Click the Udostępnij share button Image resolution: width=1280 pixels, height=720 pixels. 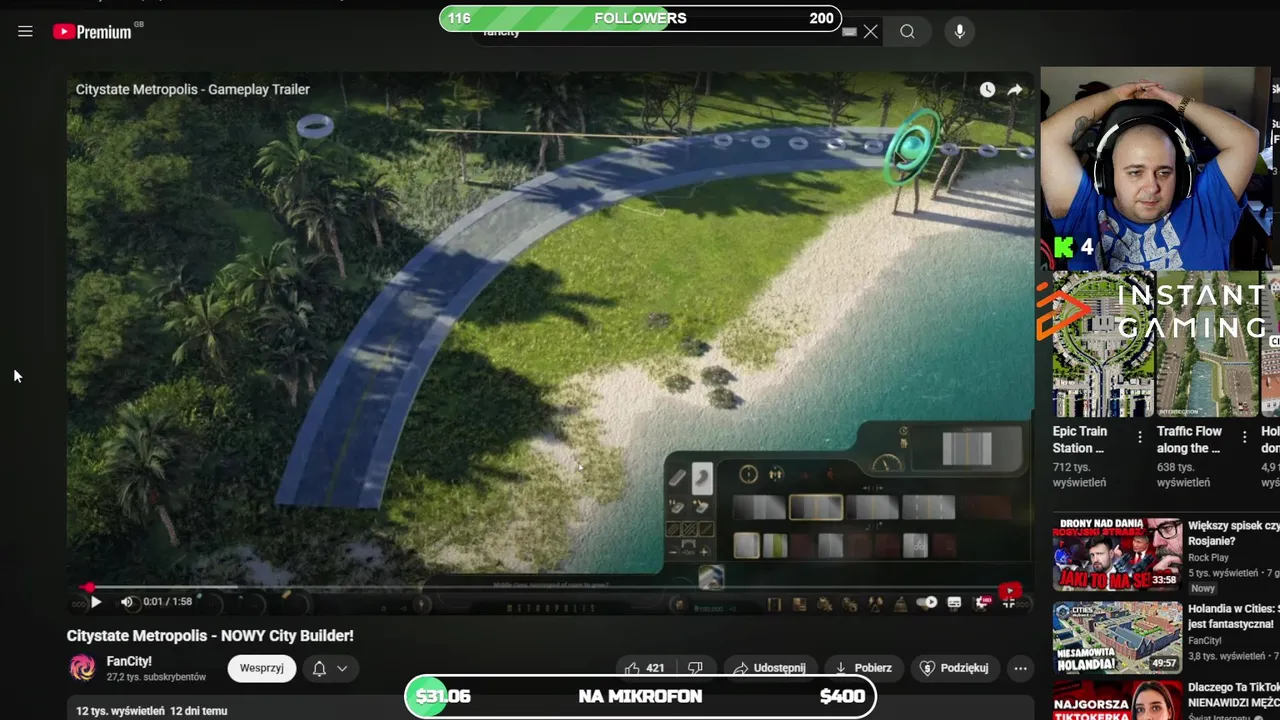point(769,668)
